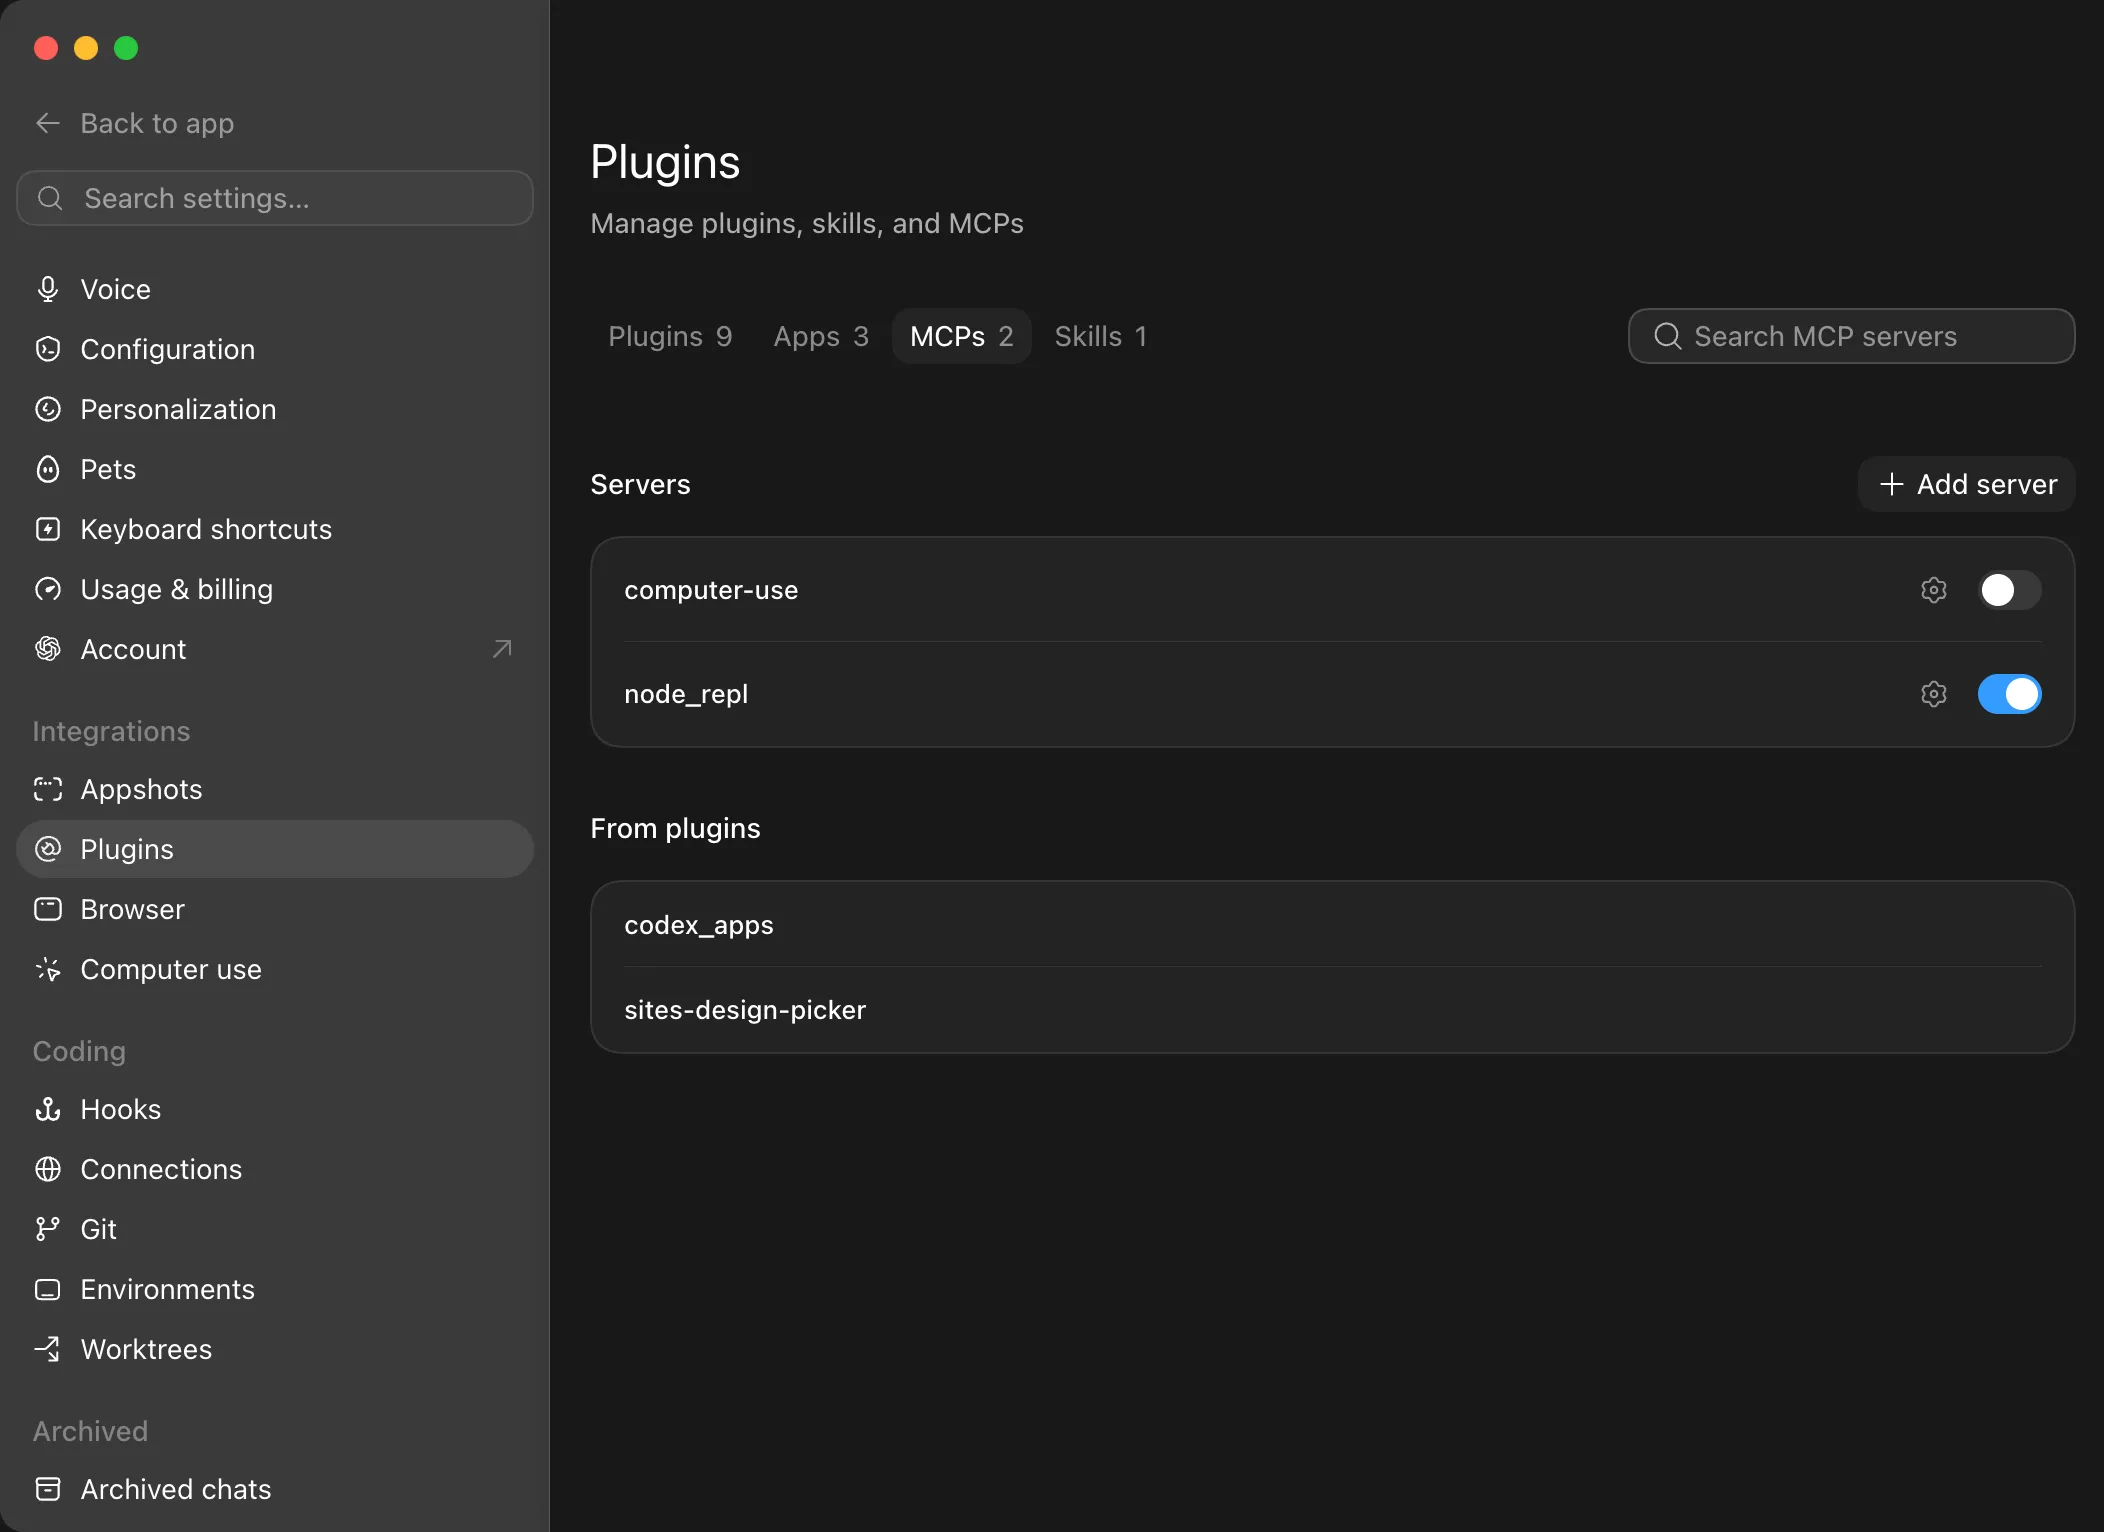Click magnifier icon in Search MCP servers
Screen dimensions: 2104x1532
tap(1667, 336)
